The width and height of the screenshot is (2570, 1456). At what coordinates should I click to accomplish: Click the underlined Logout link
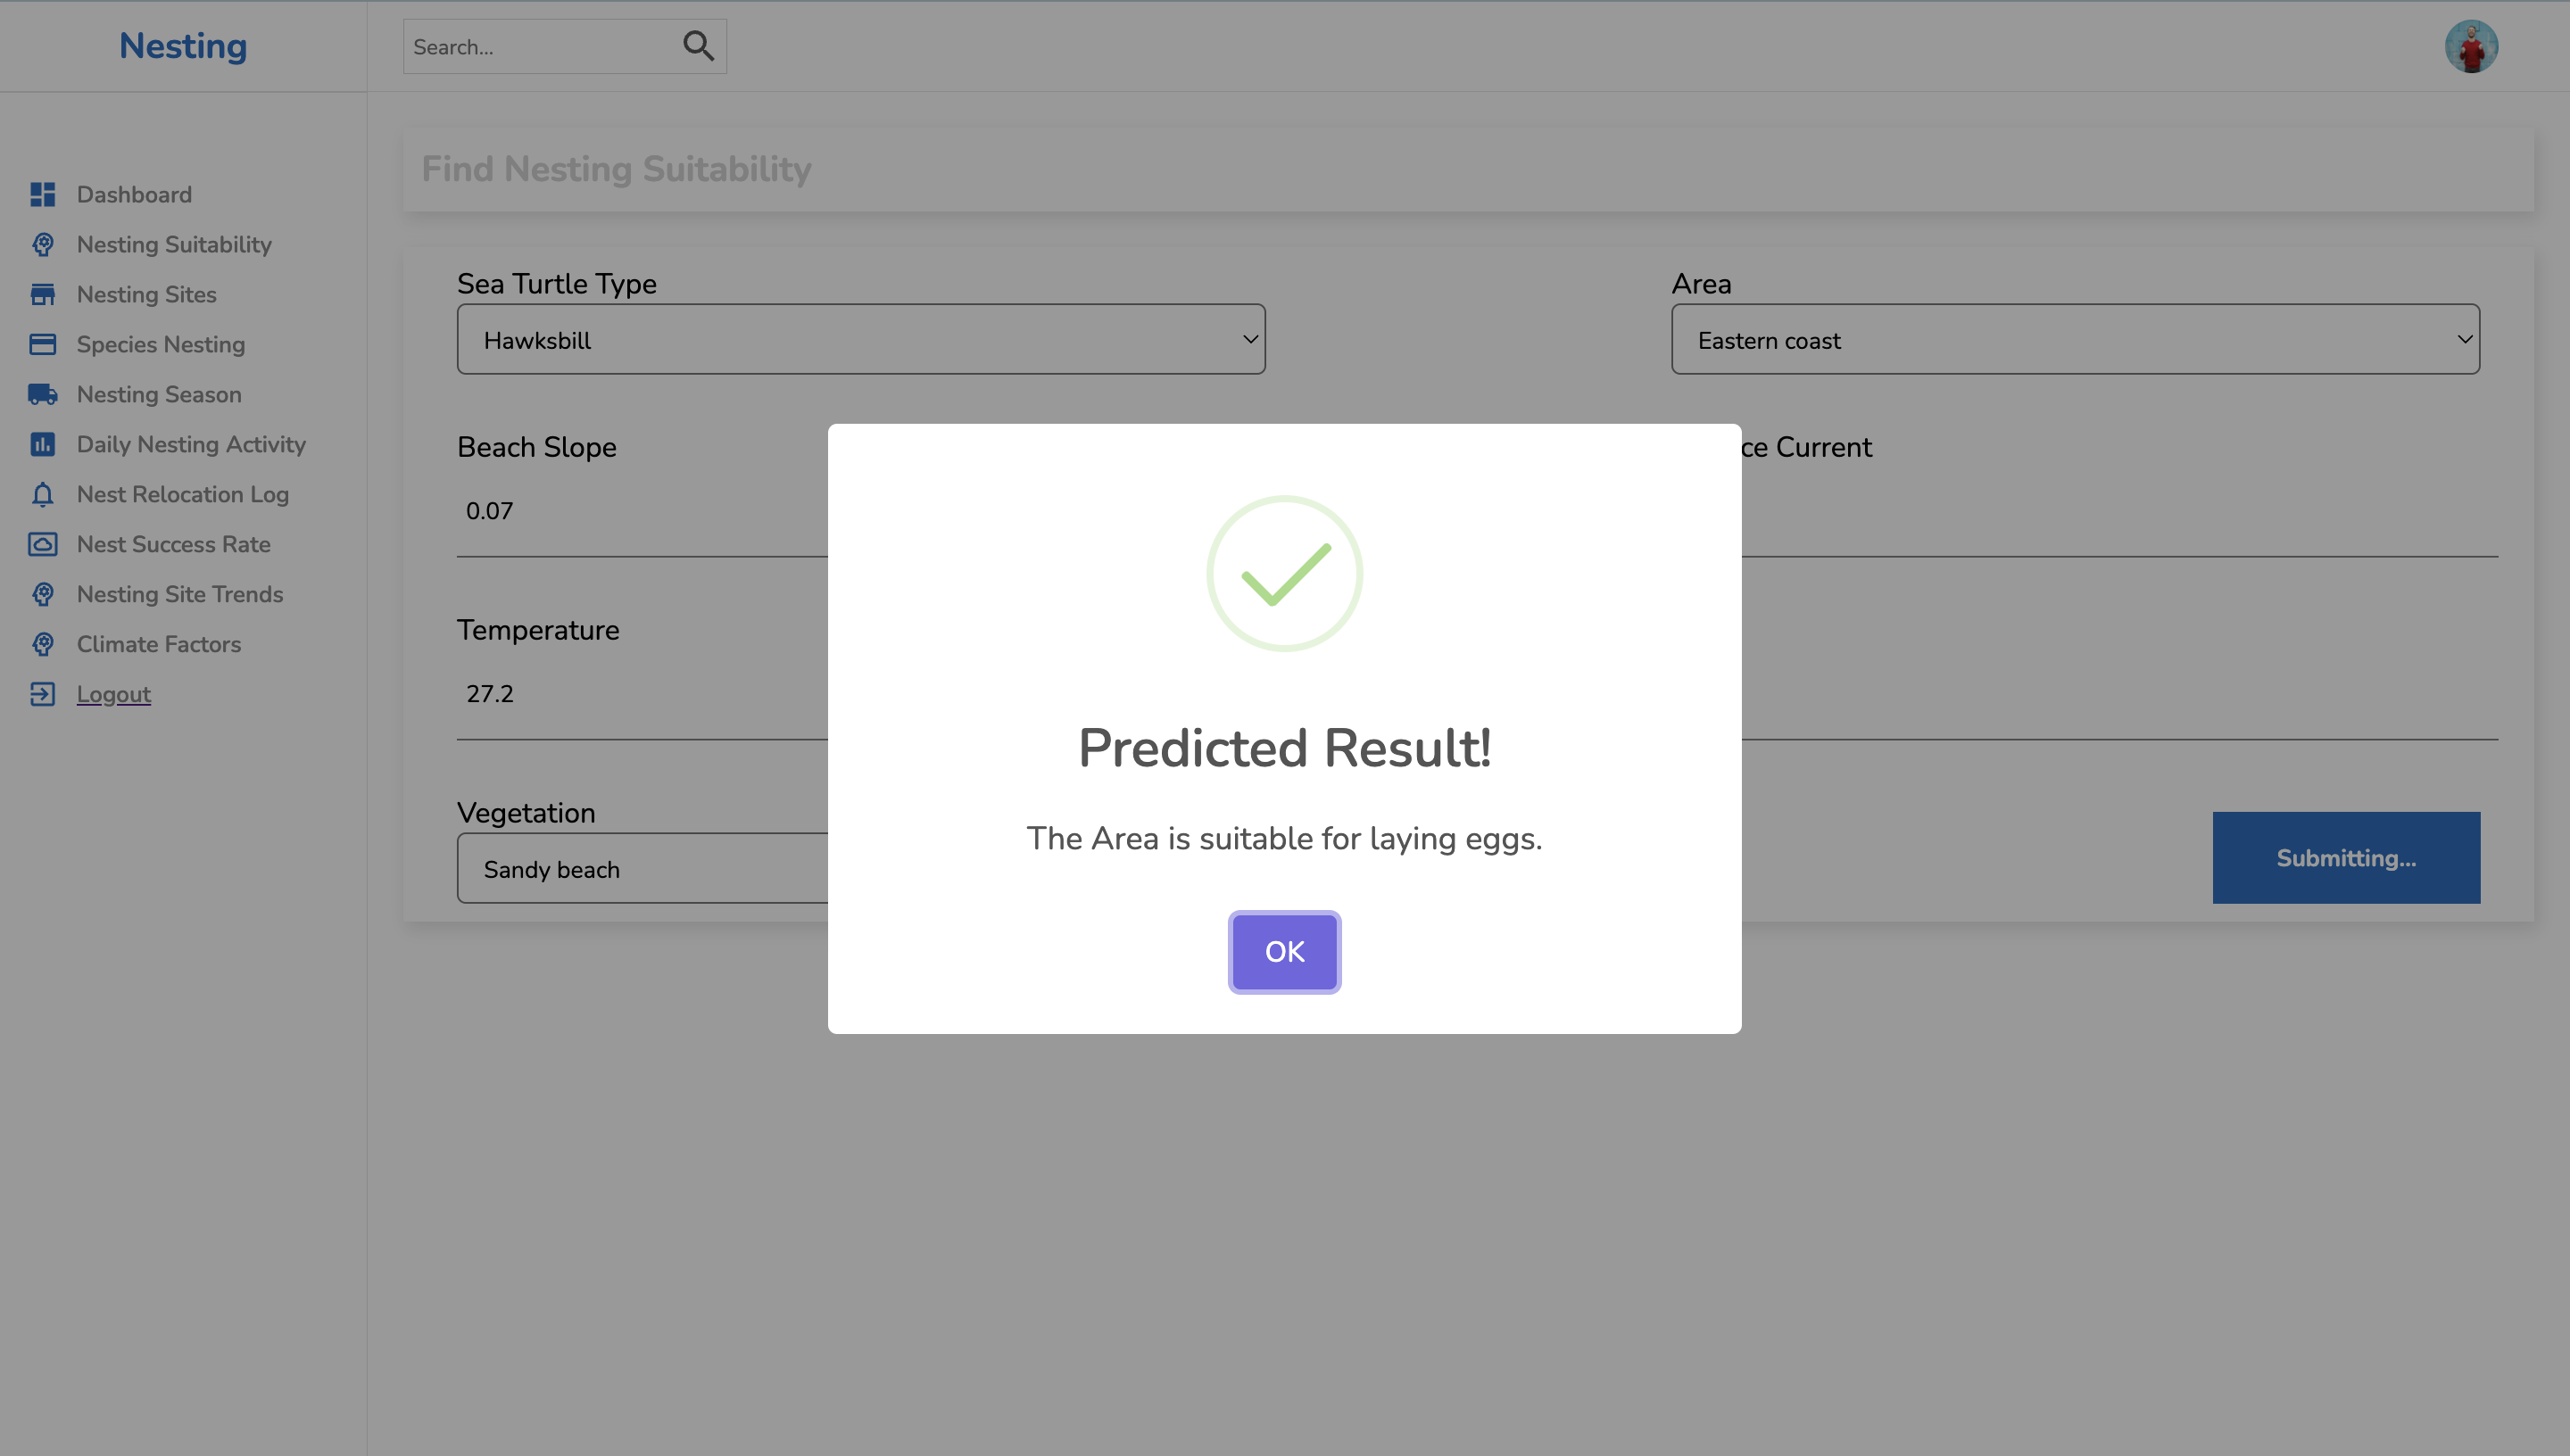113,693
